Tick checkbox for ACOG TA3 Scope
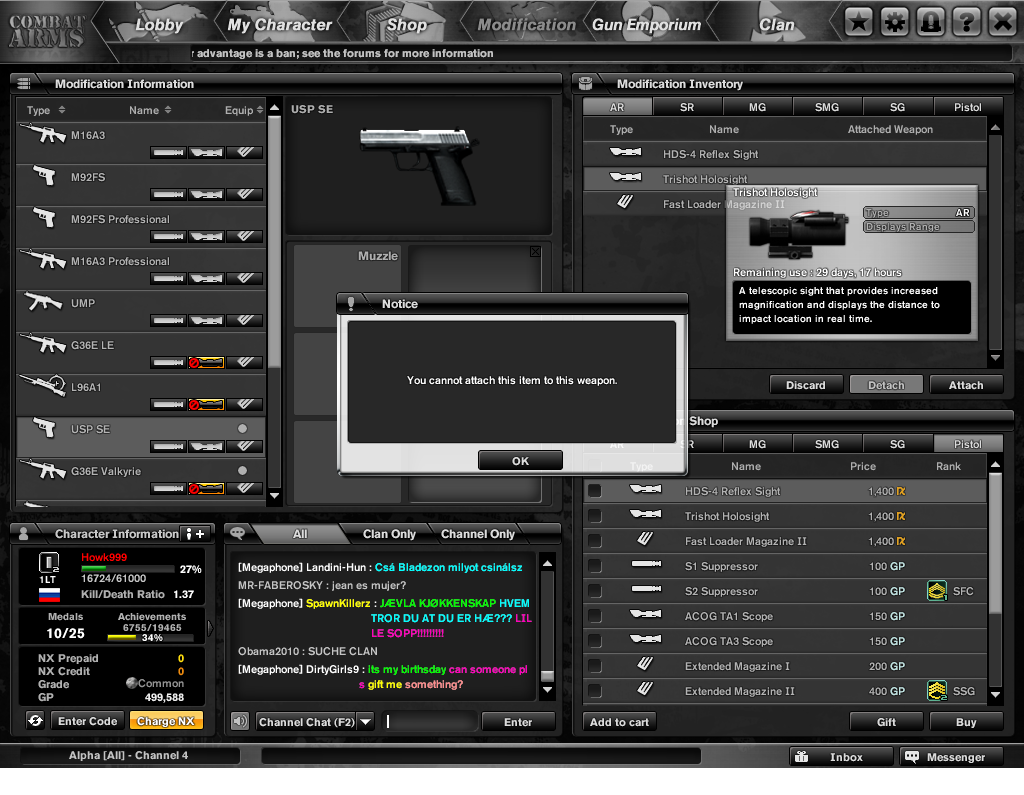 coord(595,641)
